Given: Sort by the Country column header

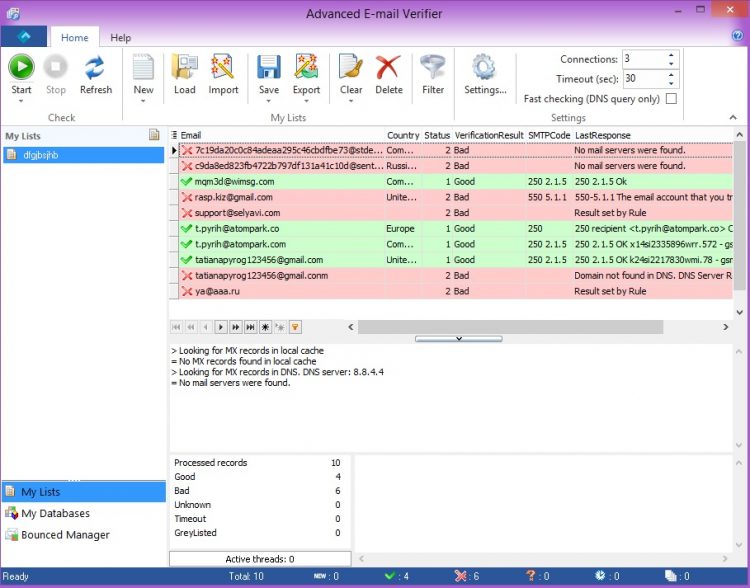Looking at the screenshot, I should point(403,135).
